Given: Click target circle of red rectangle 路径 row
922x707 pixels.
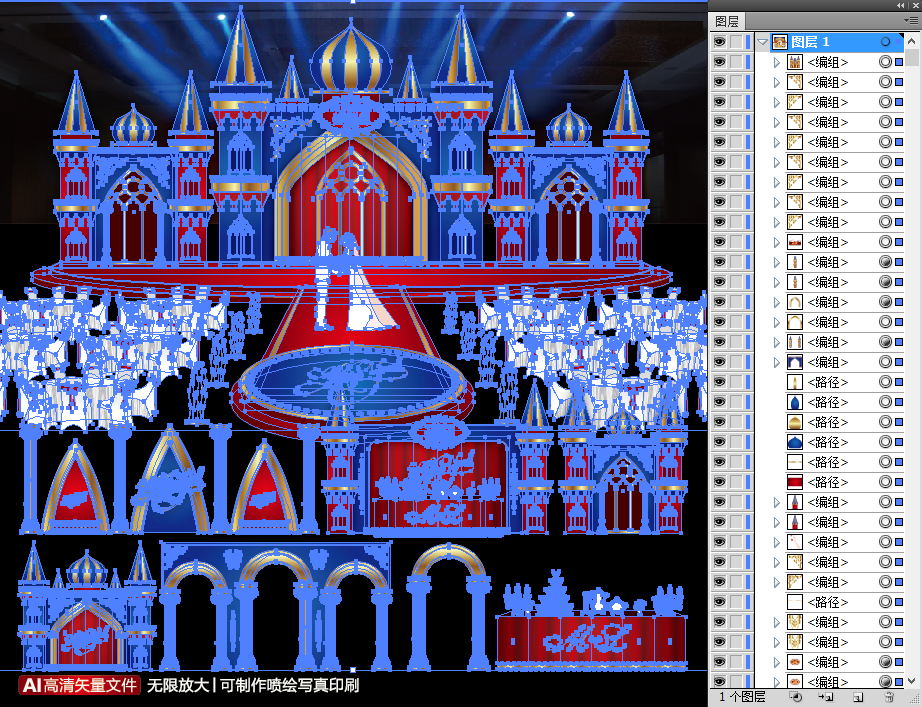Looking at the screenshot, I should coord(885,482).
